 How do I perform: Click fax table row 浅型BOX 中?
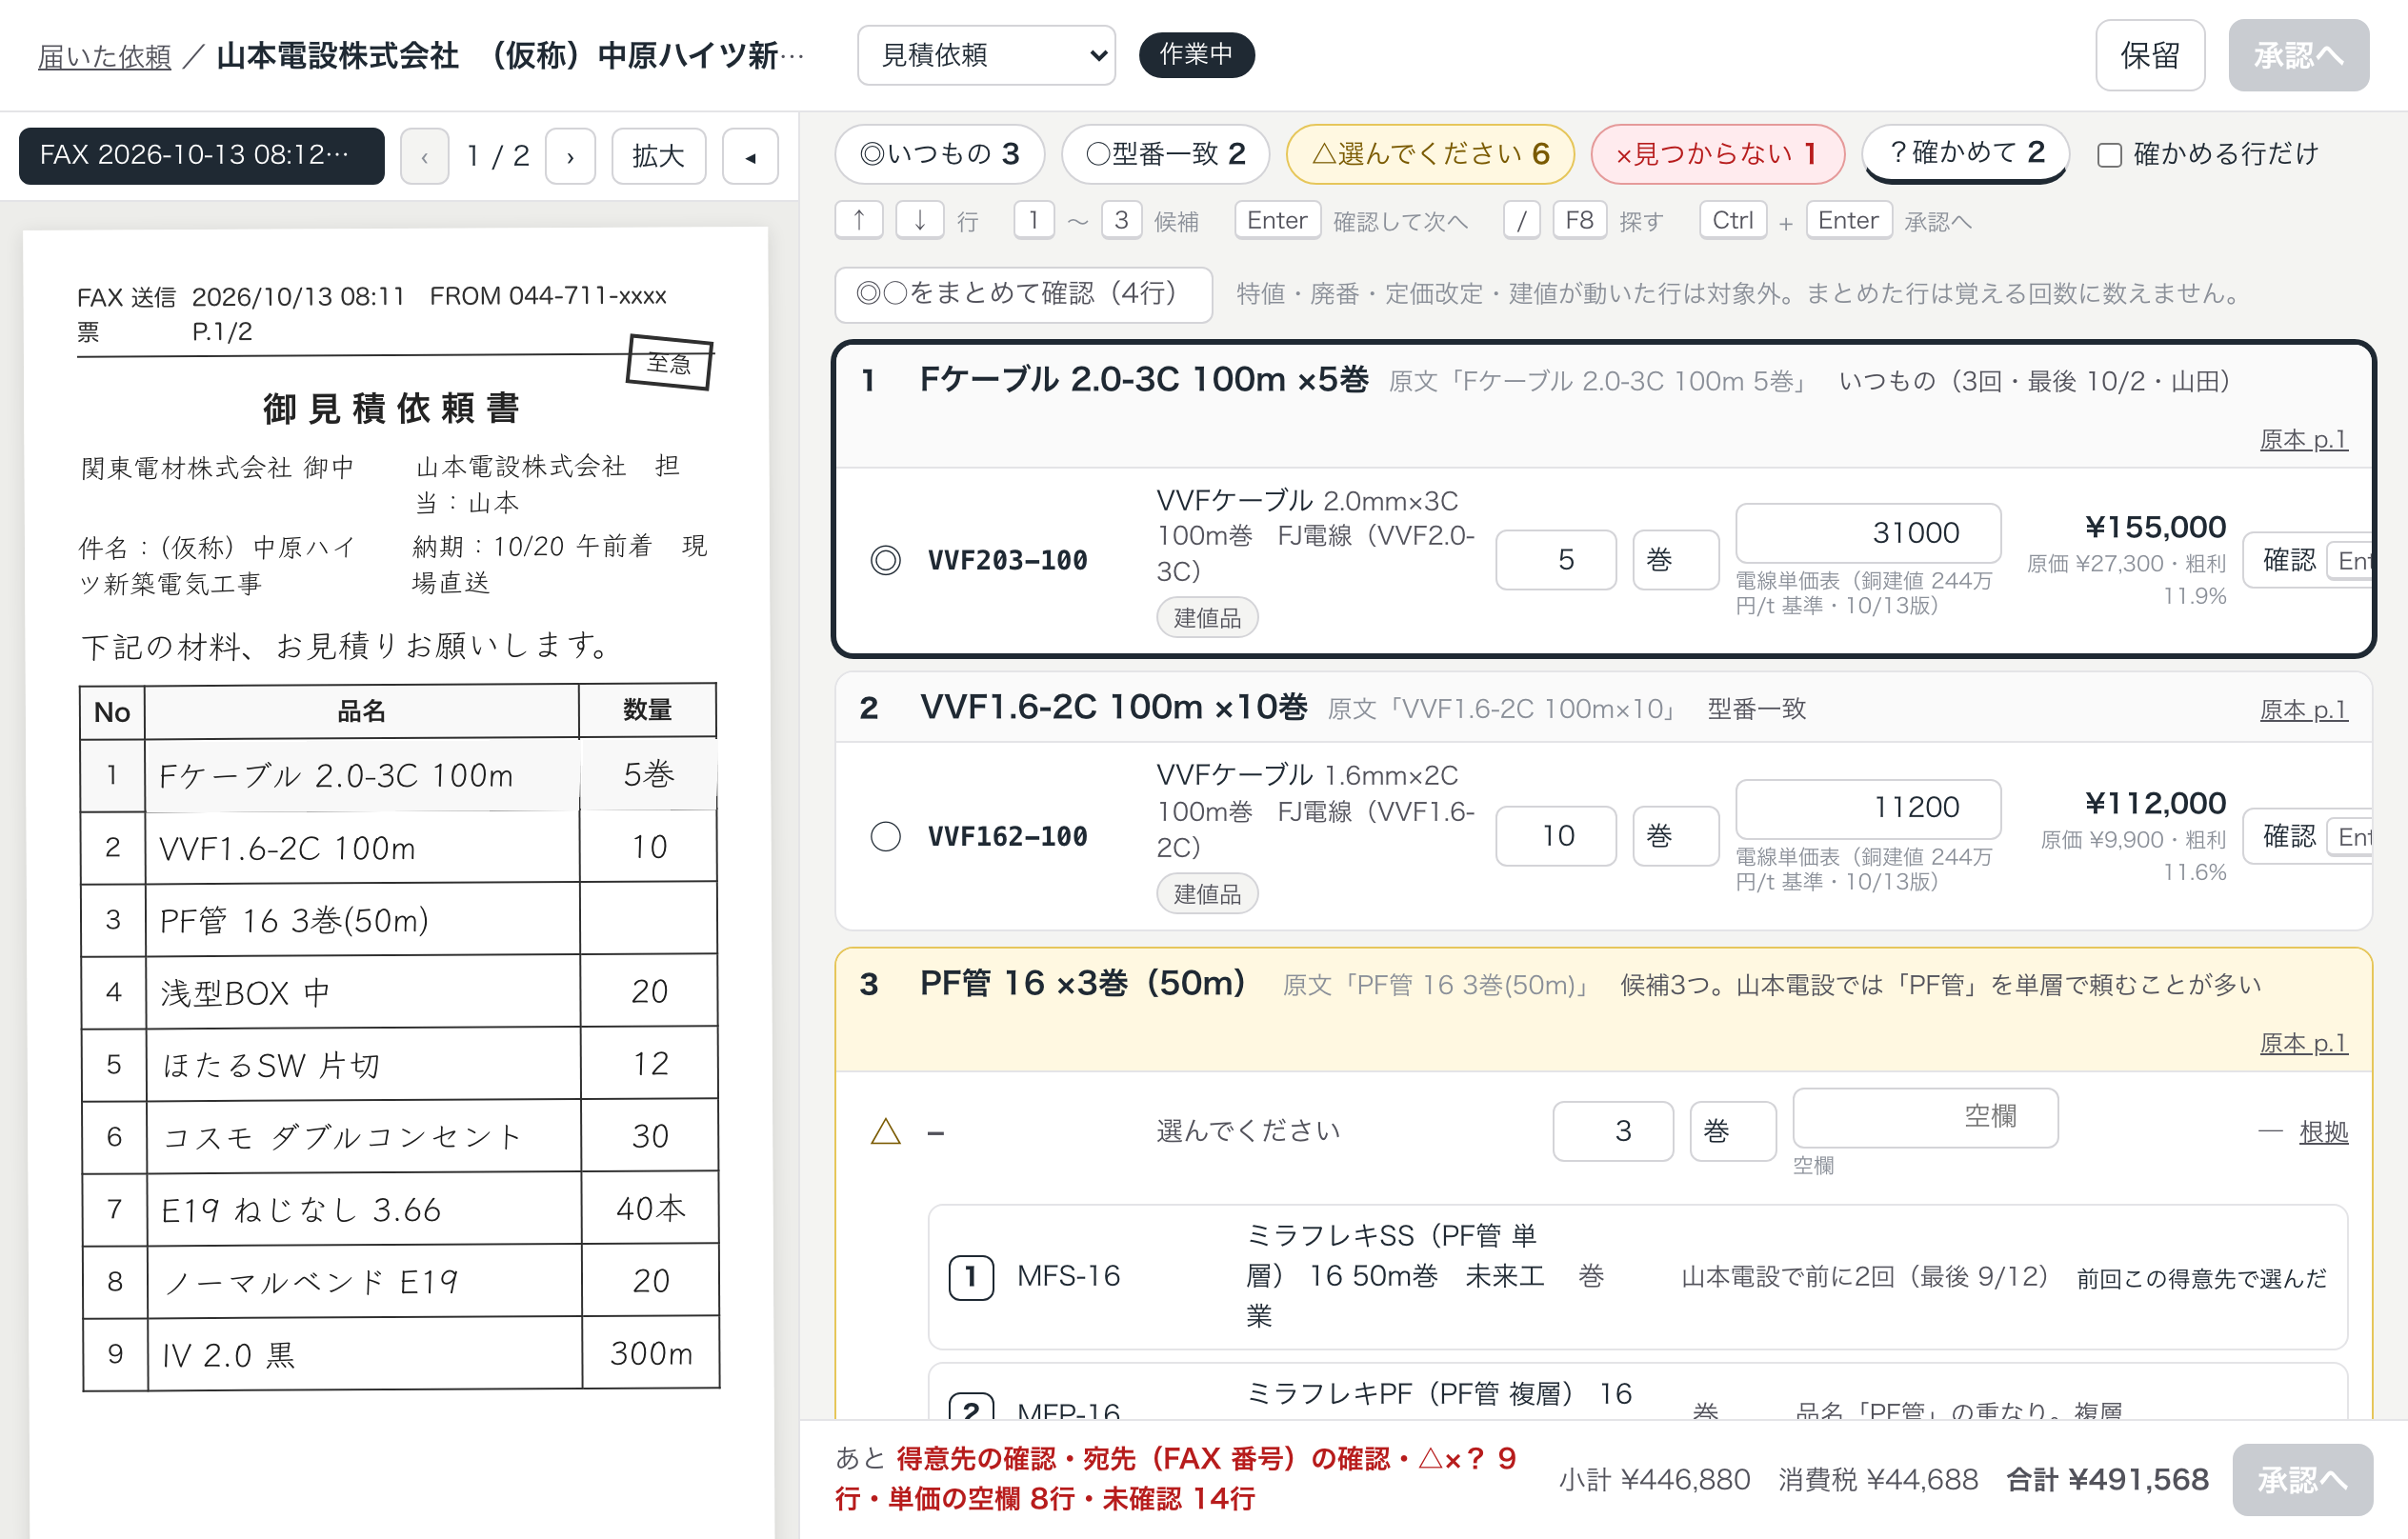pos(399,992)
